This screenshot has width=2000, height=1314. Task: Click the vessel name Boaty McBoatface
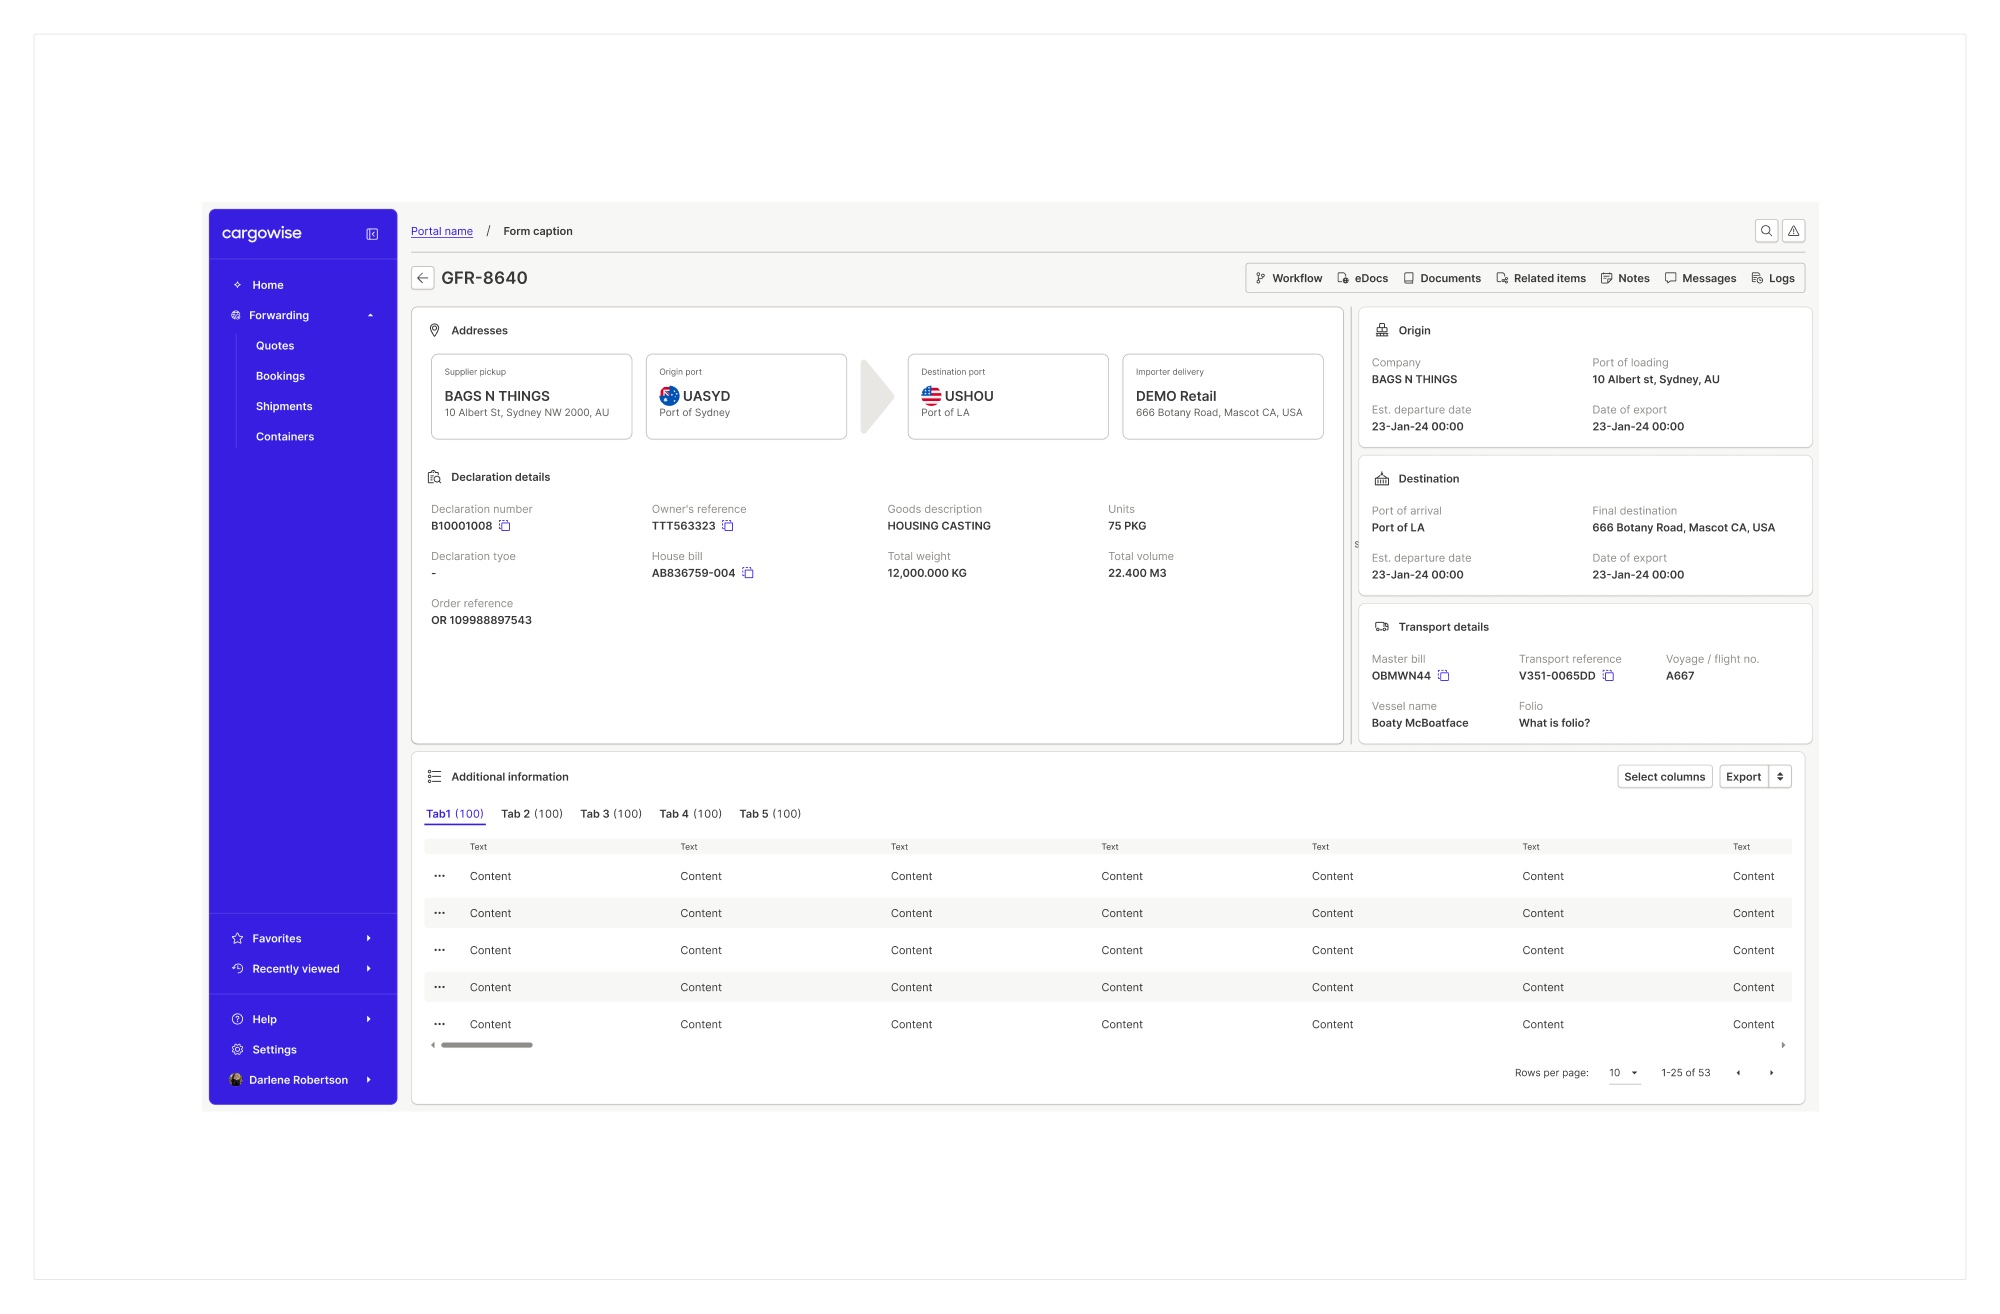click(1420, 723)
